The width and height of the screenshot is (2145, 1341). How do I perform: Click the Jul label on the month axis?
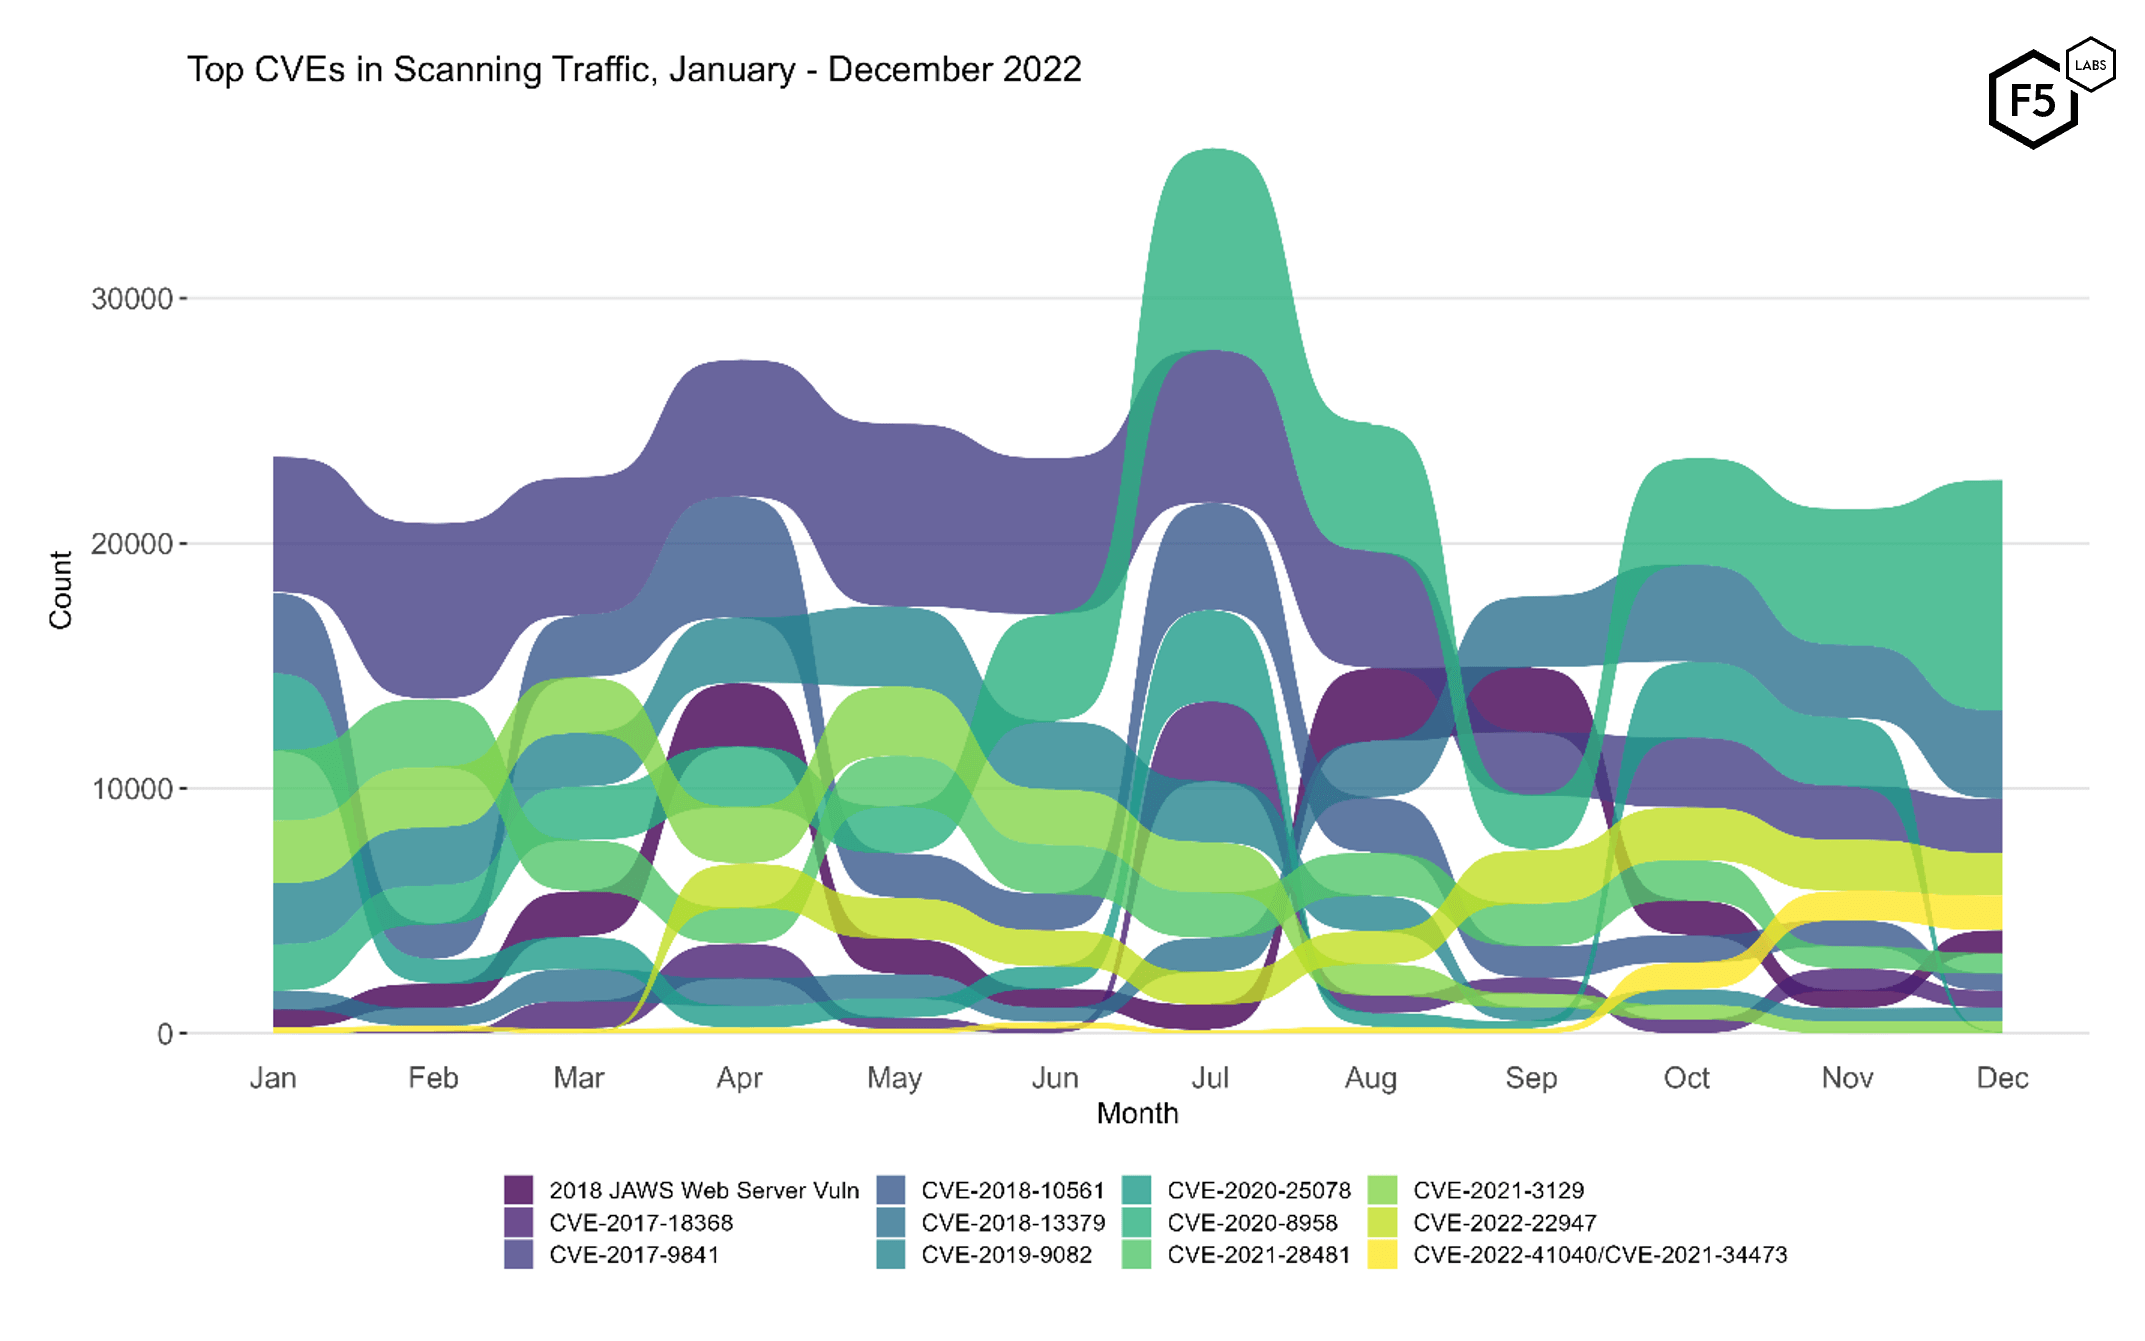pos(1210,1077)
